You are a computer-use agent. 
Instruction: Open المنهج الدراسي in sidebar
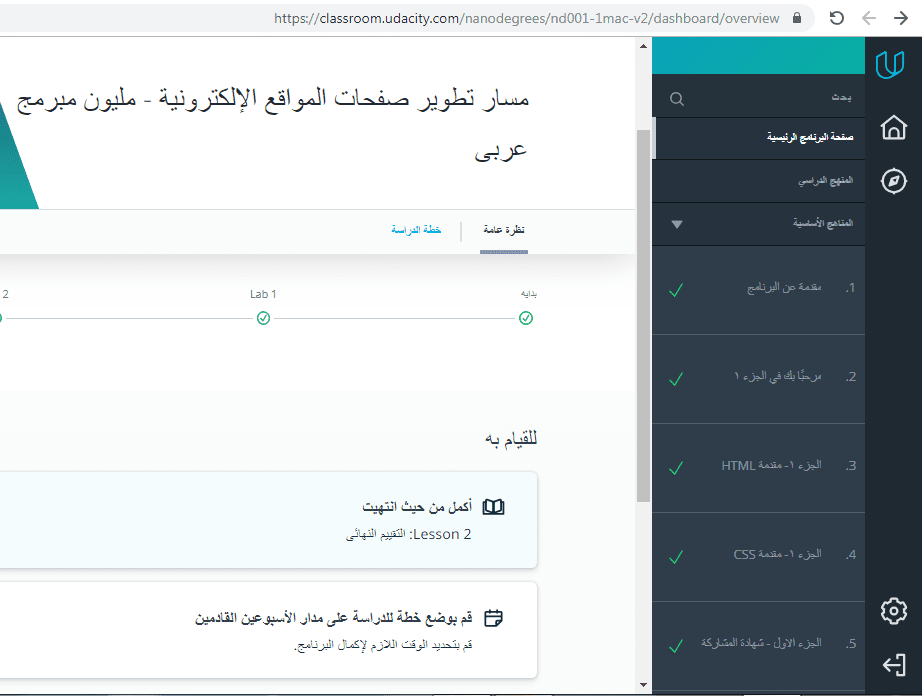pos(759,180)
